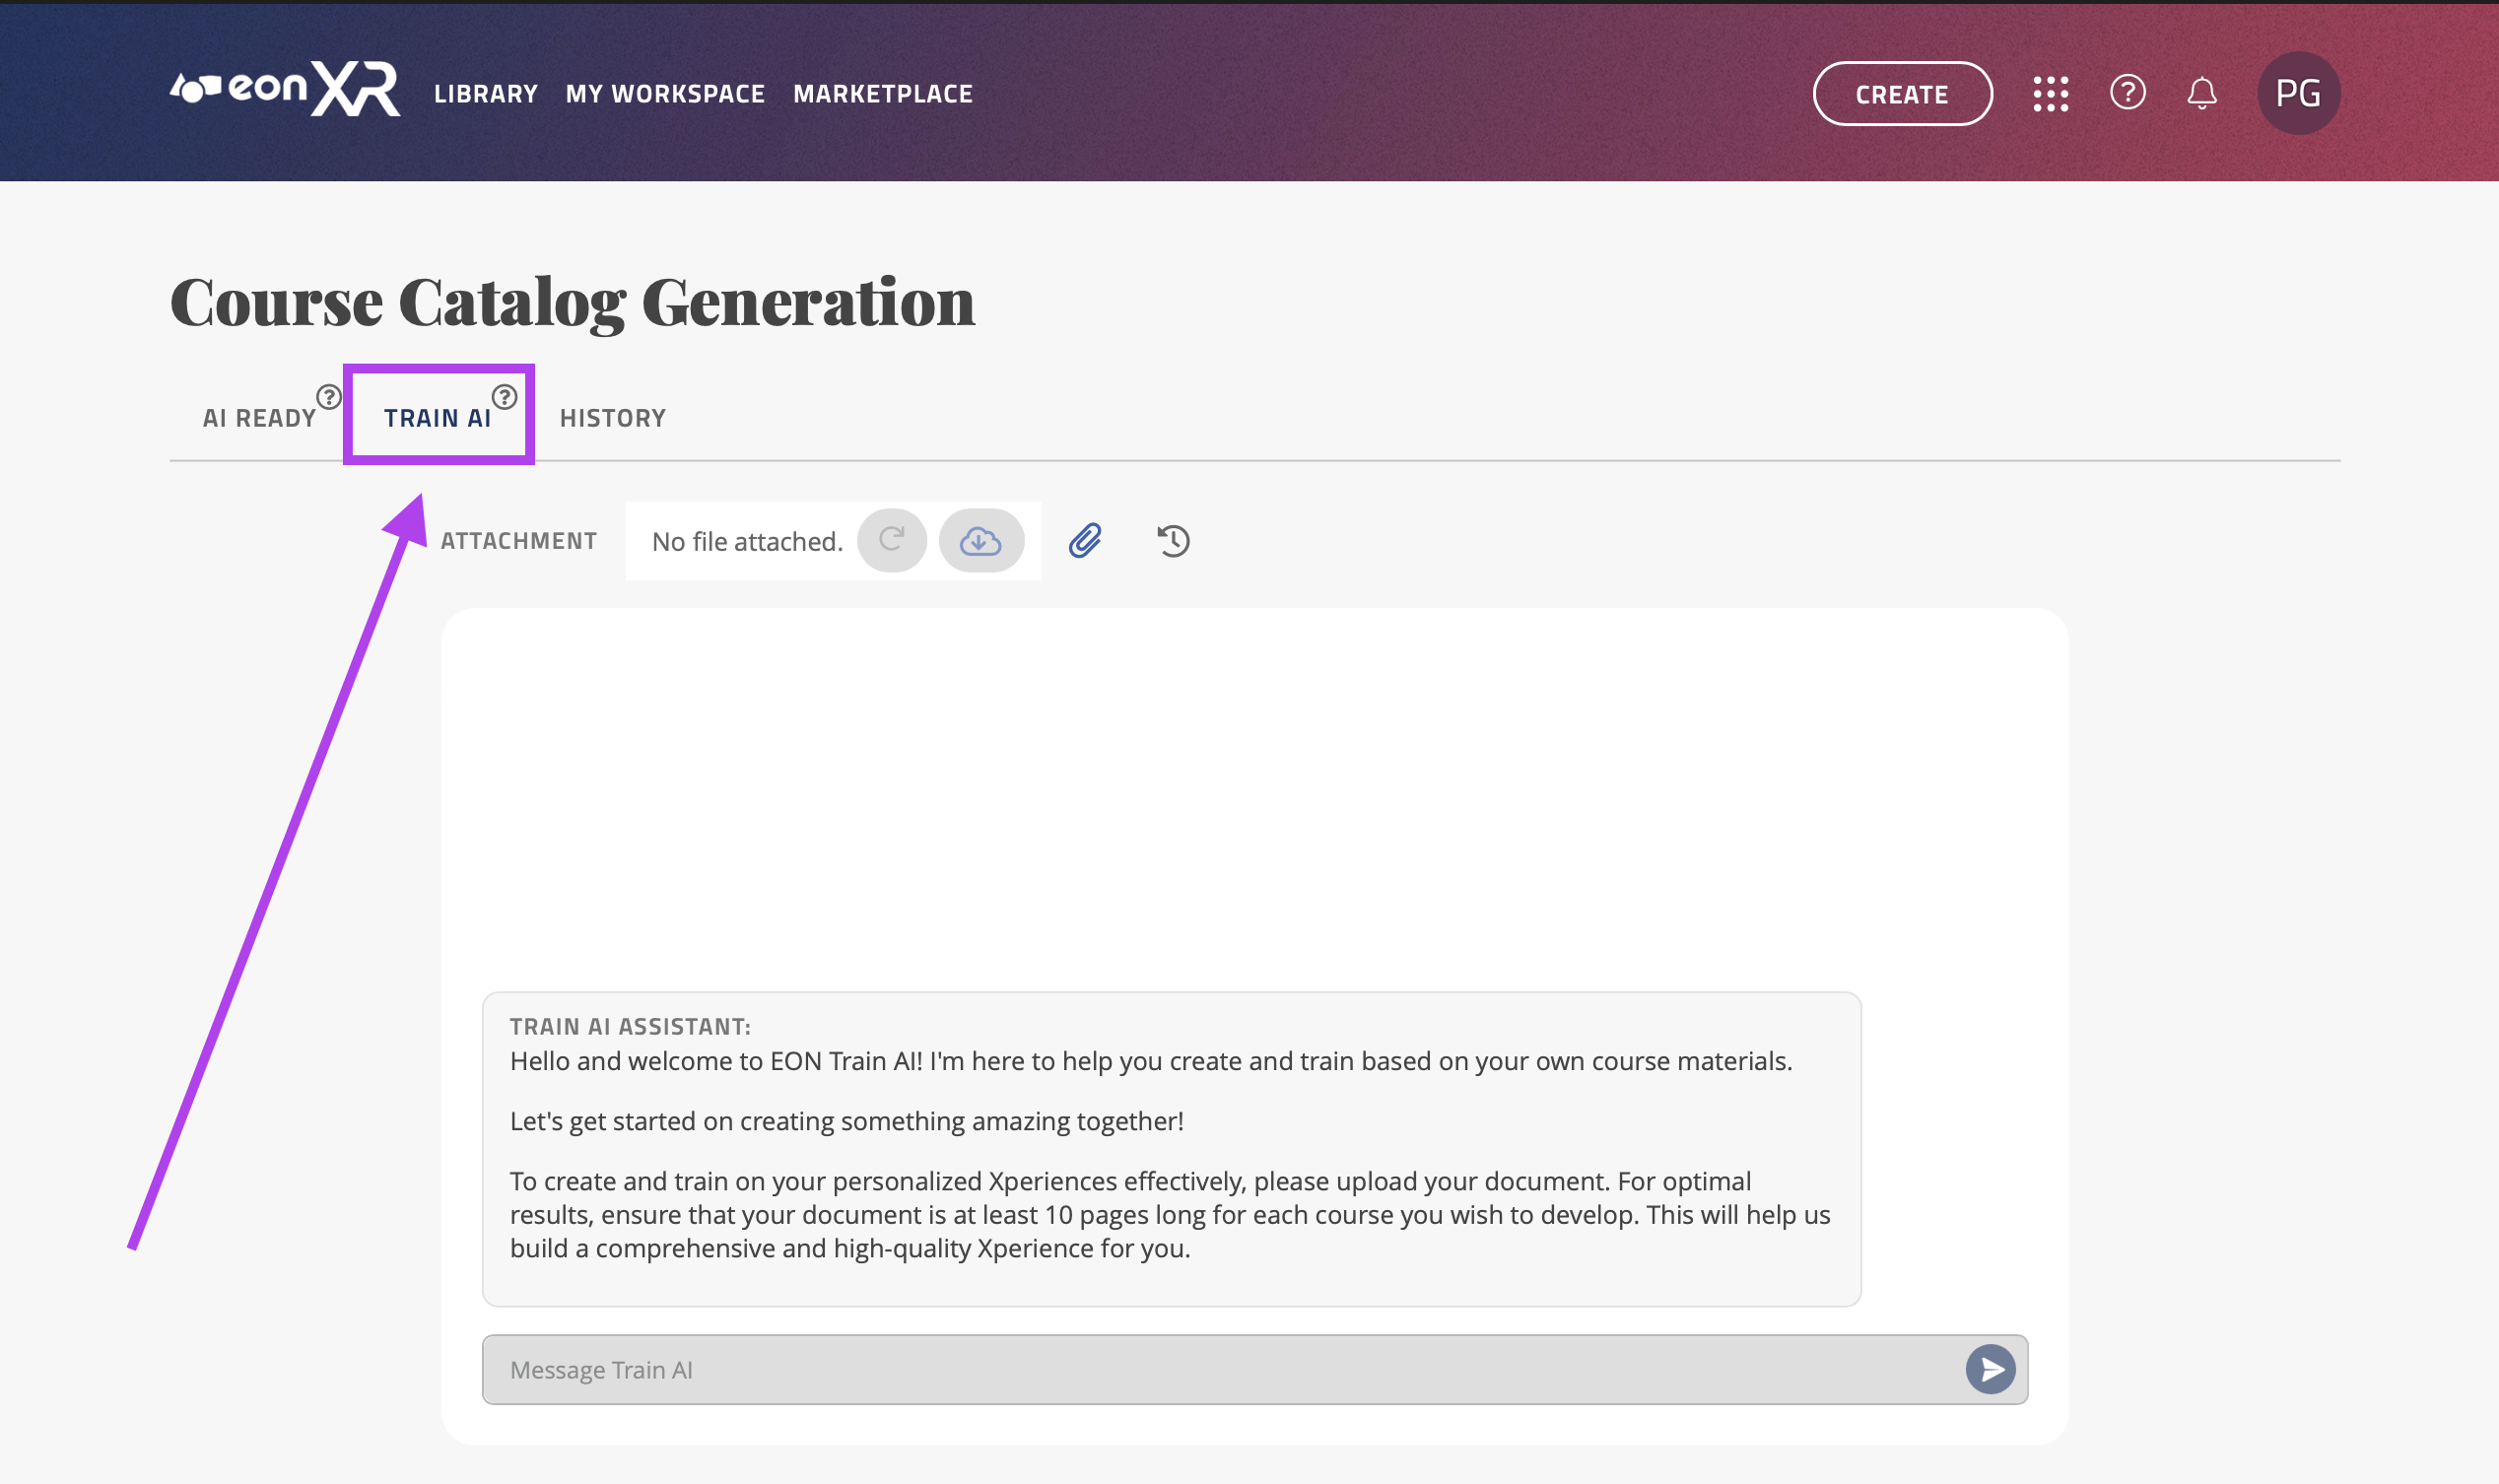Click the help icon next to AI Ready

click(328, 397)
